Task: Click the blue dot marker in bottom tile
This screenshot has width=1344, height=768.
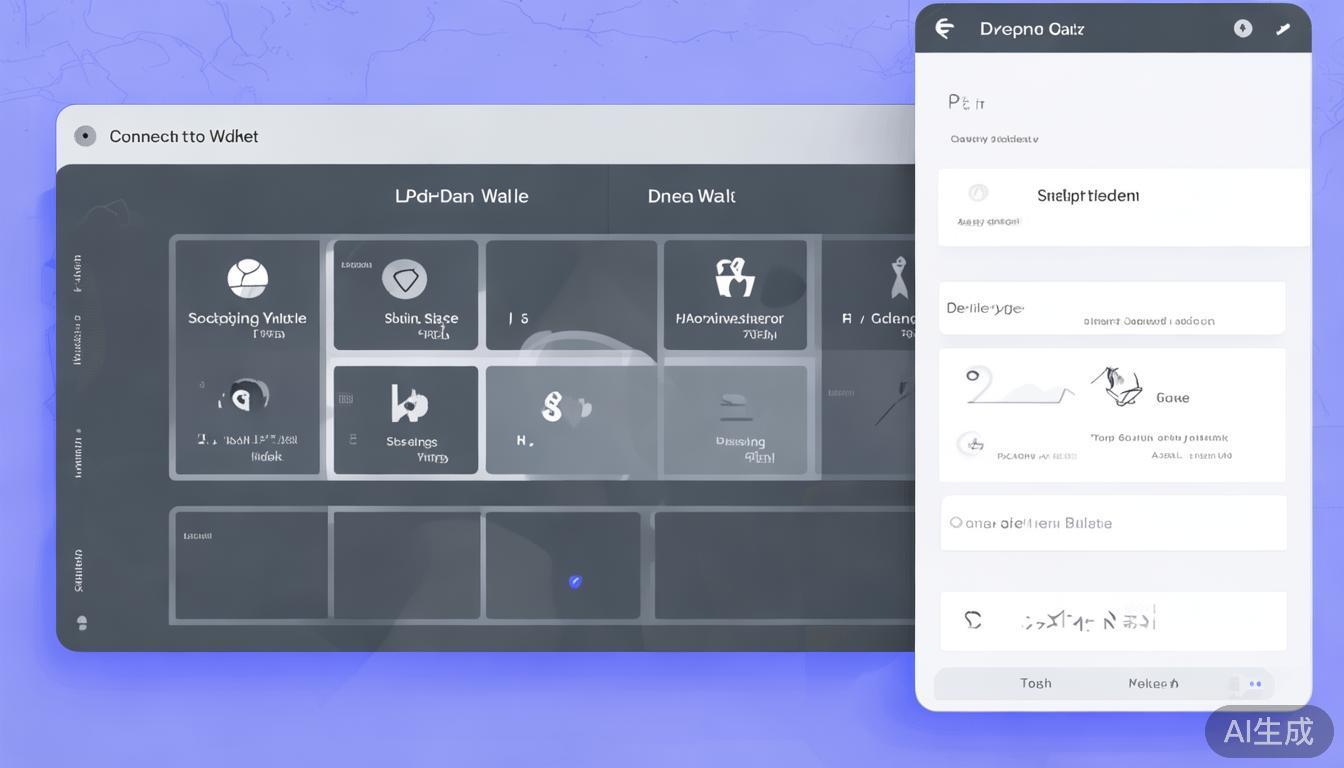Action: click(575, 581)
